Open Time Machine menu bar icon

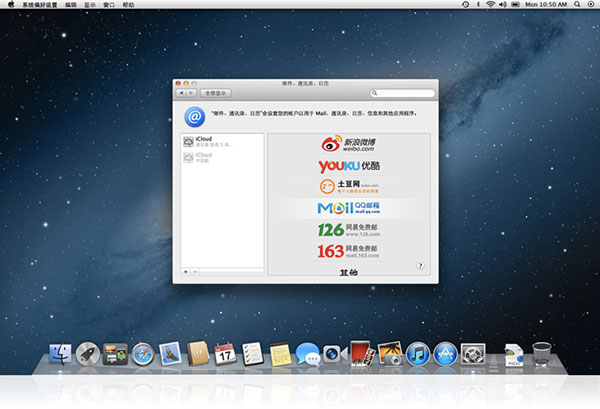(x=466, y=4)
